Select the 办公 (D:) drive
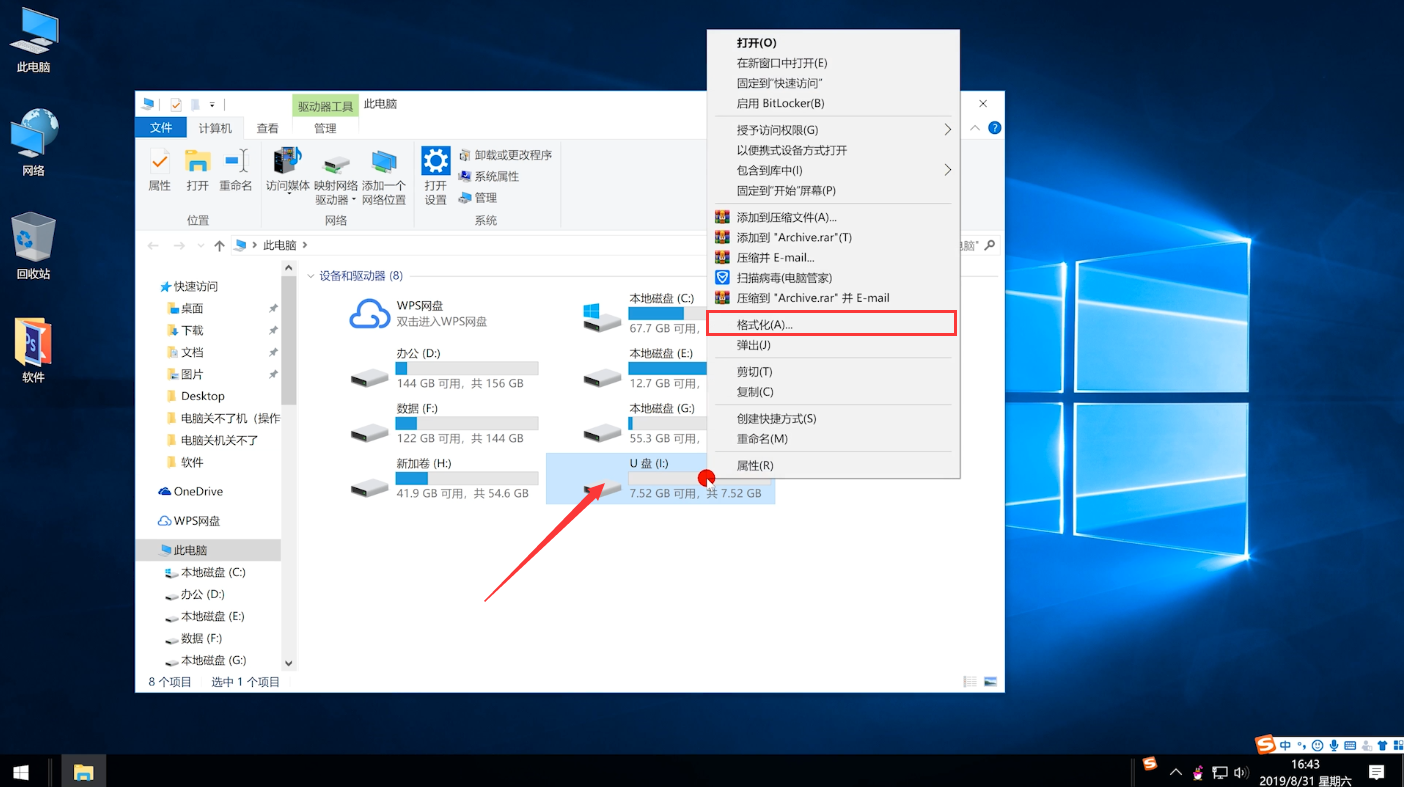Viewport: 1404px width, 787px height. coord(444,369)
